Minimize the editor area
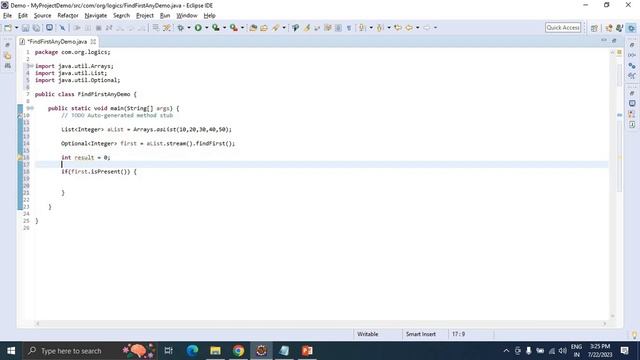This screenshot has width=640, height=360. 604,40
